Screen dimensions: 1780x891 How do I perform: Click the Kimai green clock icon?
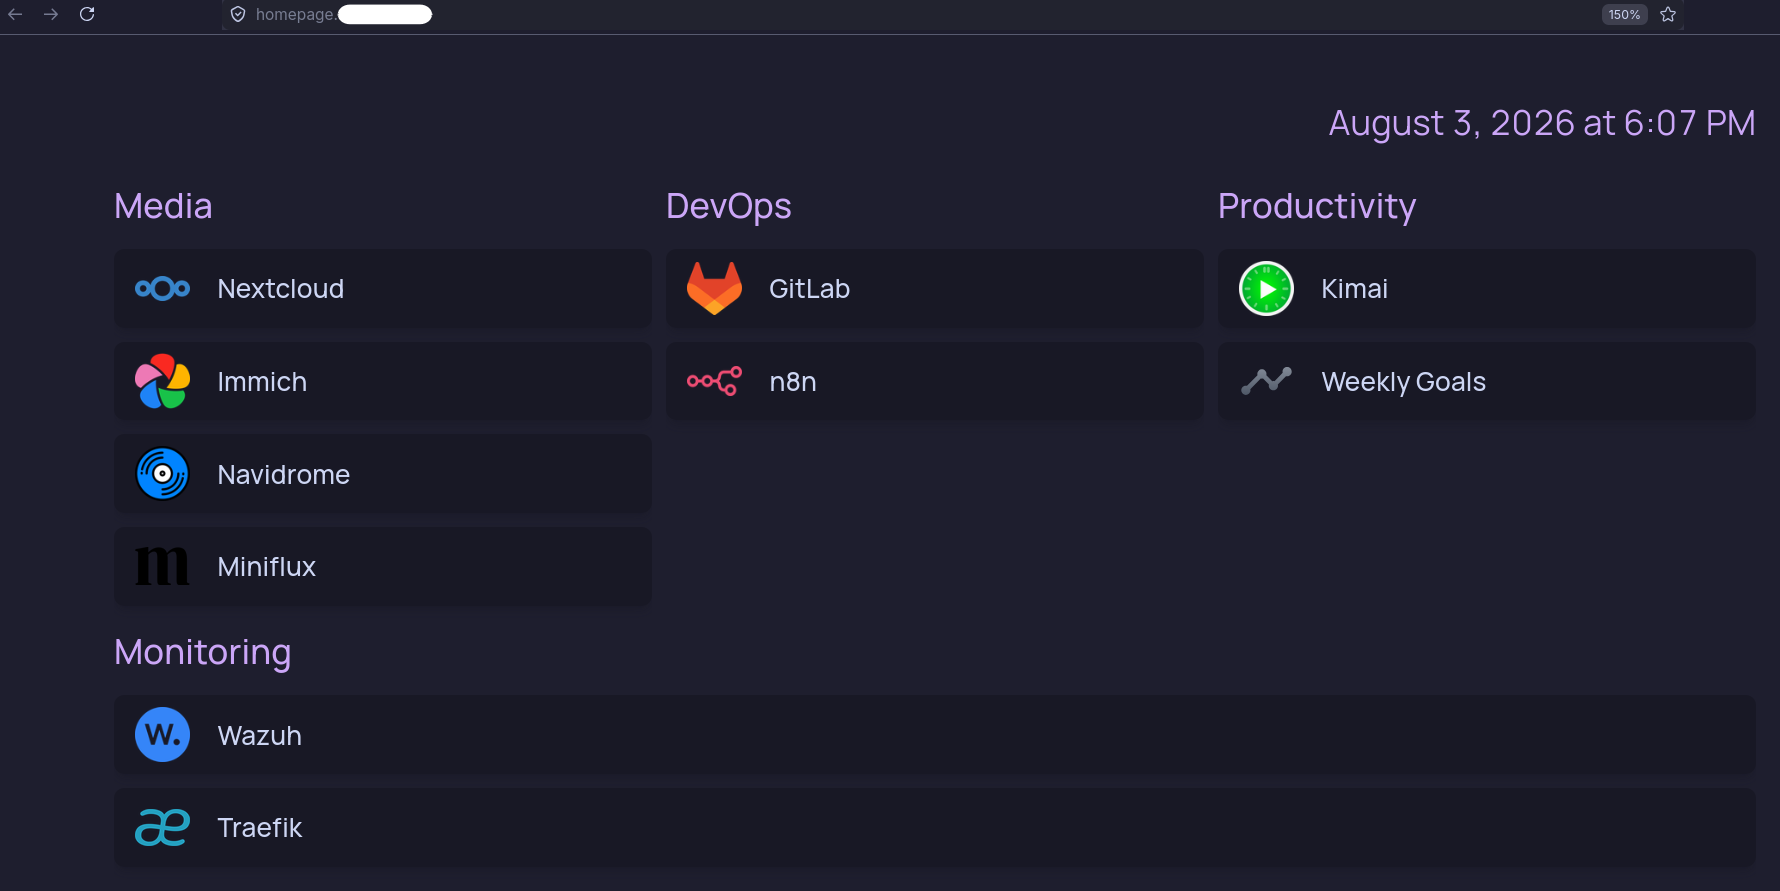coord(1266,289)
